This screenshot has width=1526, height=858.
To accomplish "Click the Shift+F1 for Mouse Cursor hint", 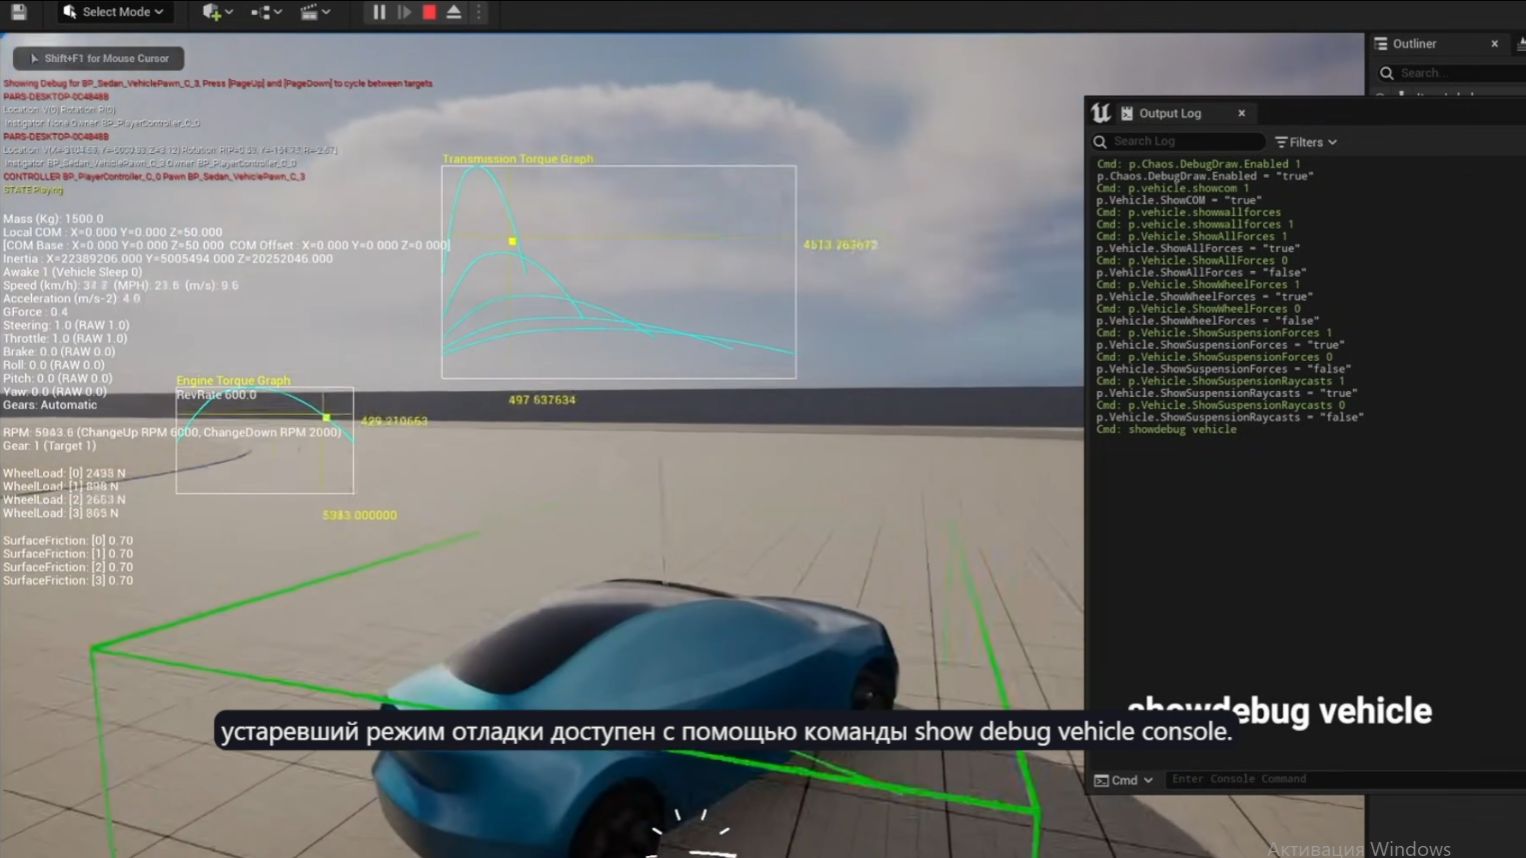I will tap(99, 58).
